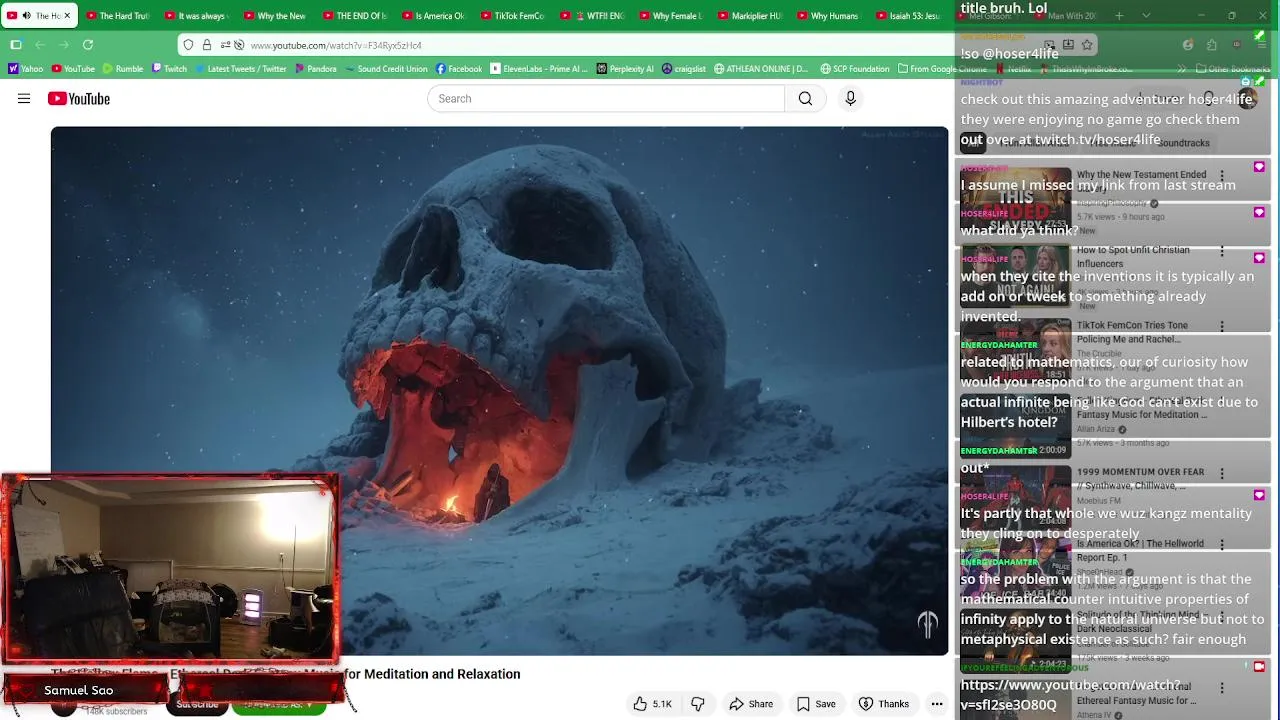
Task: Open the 'From Google' bookmarks folder
Action: pos(942,69)
